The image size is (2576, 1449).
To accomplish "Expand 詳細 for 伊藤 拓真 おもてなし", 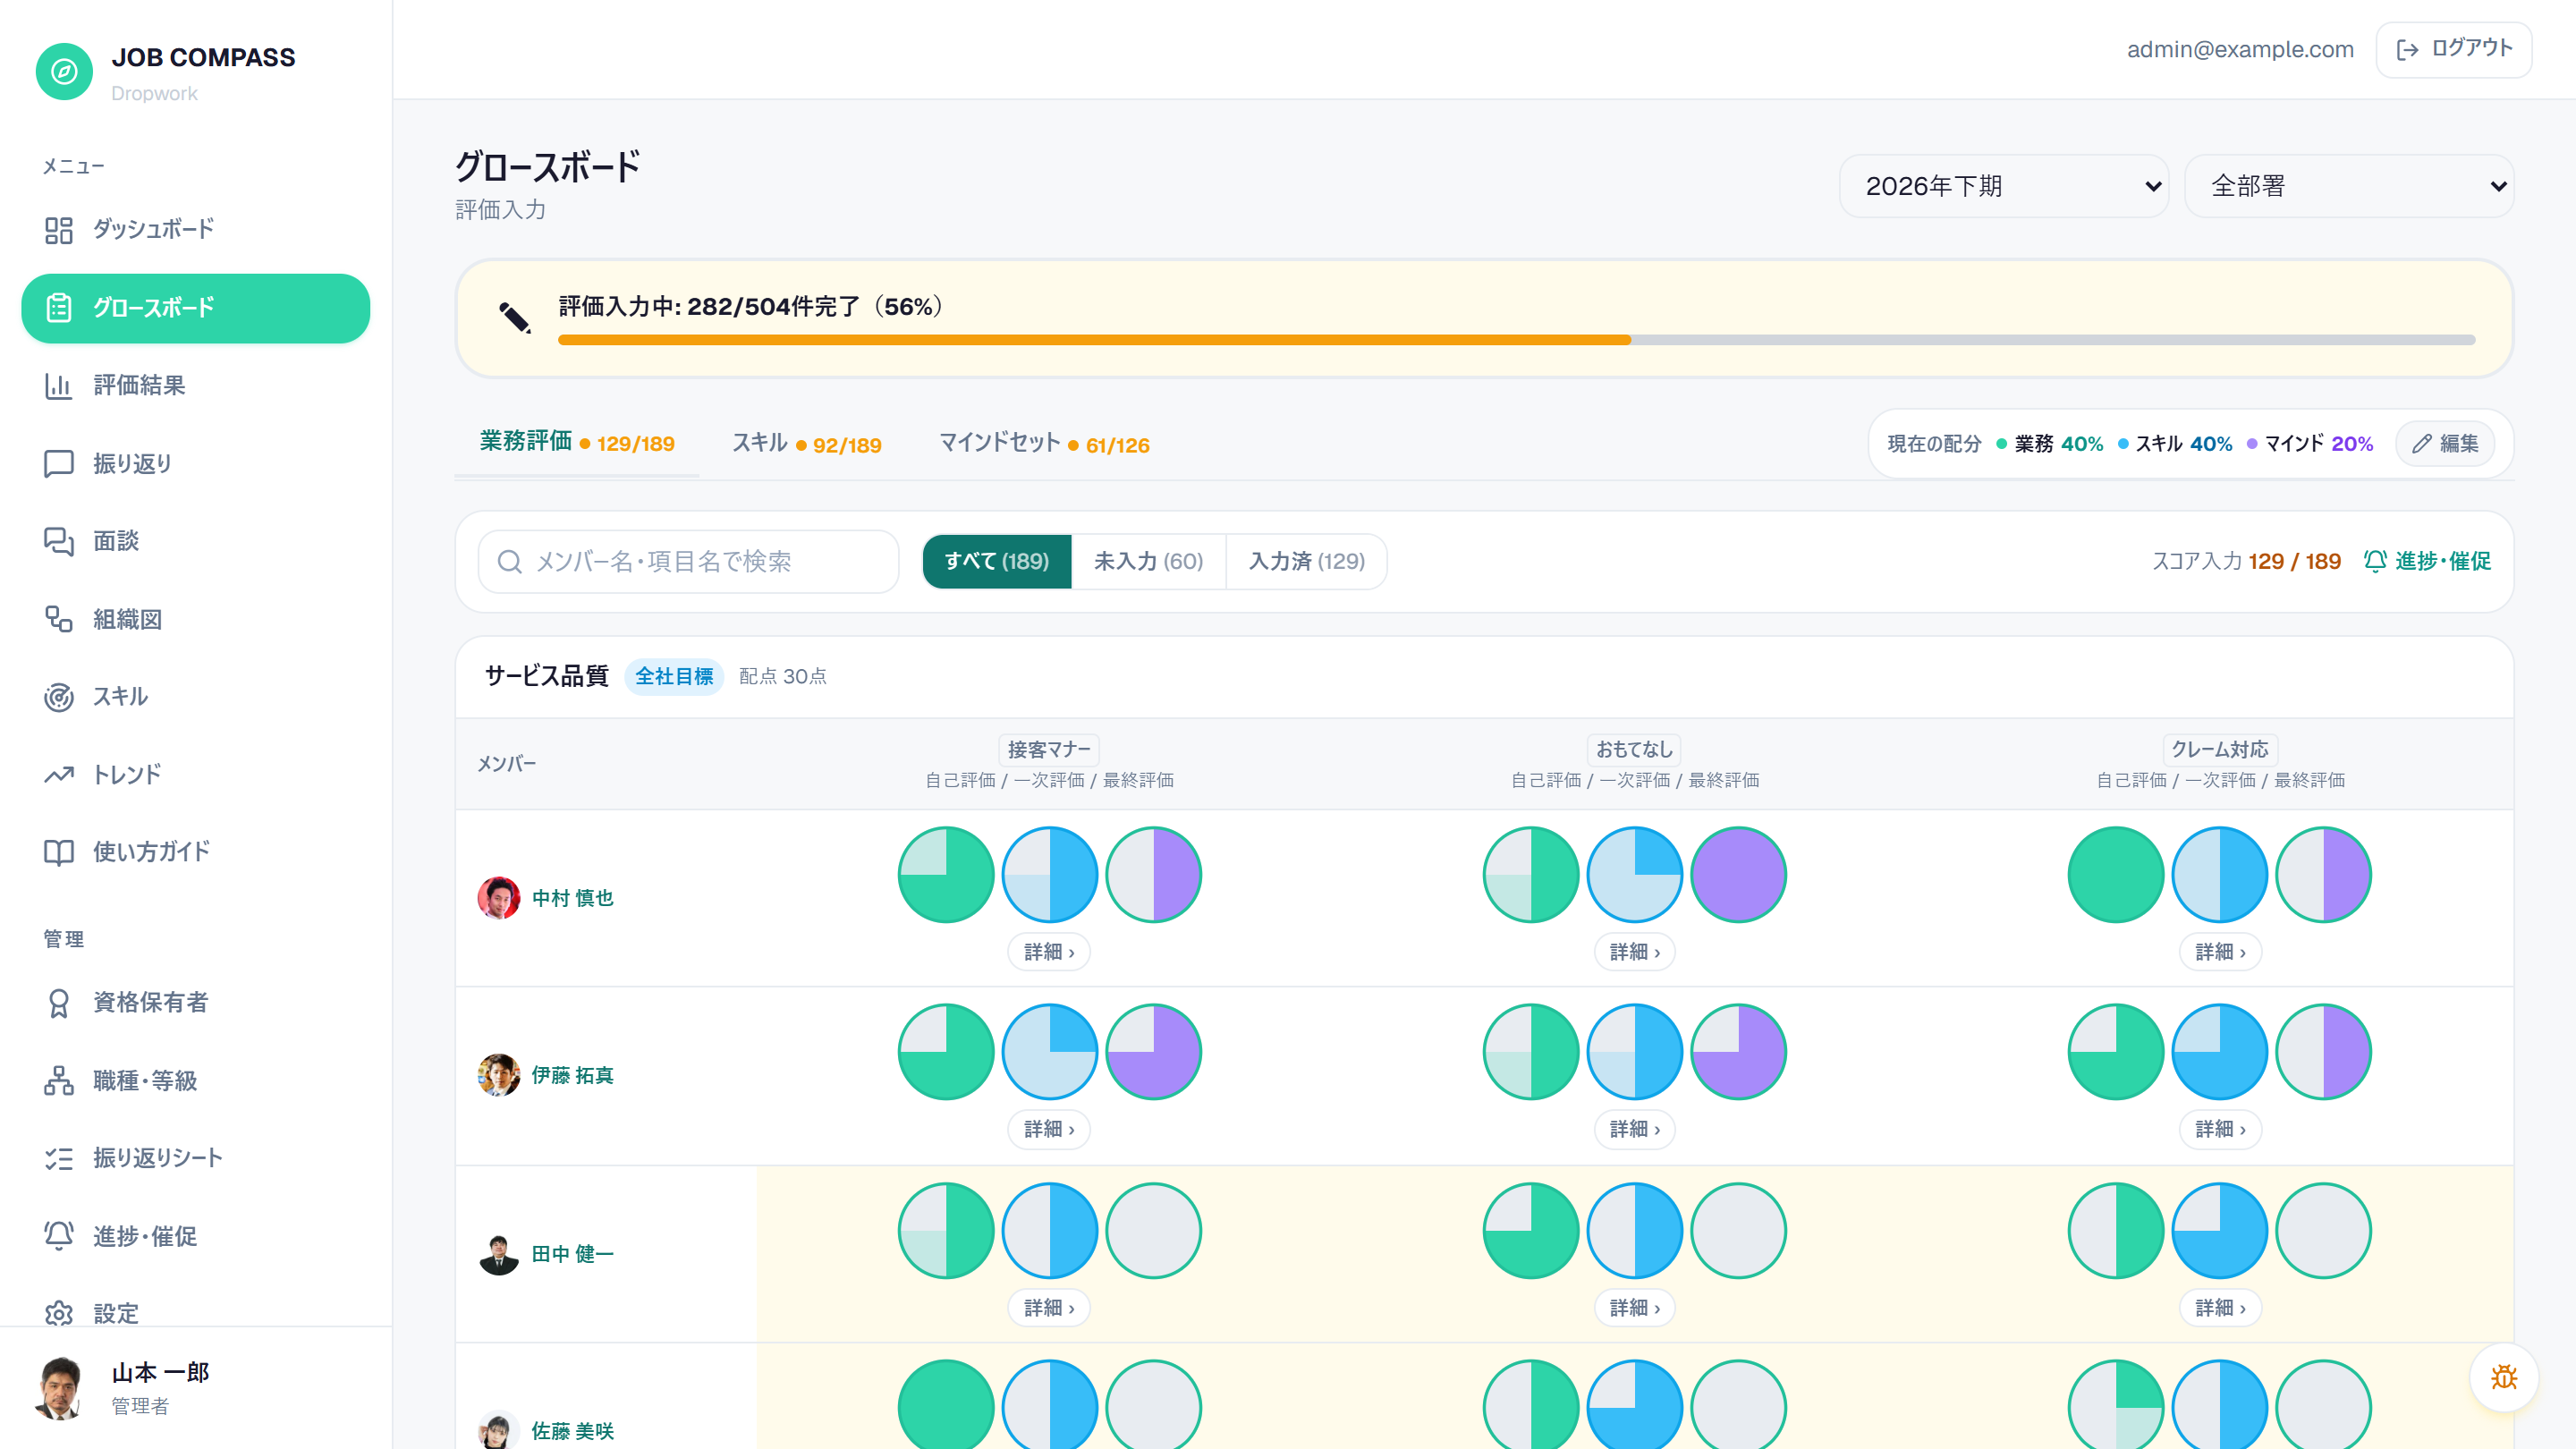I will (1634, 1130).
